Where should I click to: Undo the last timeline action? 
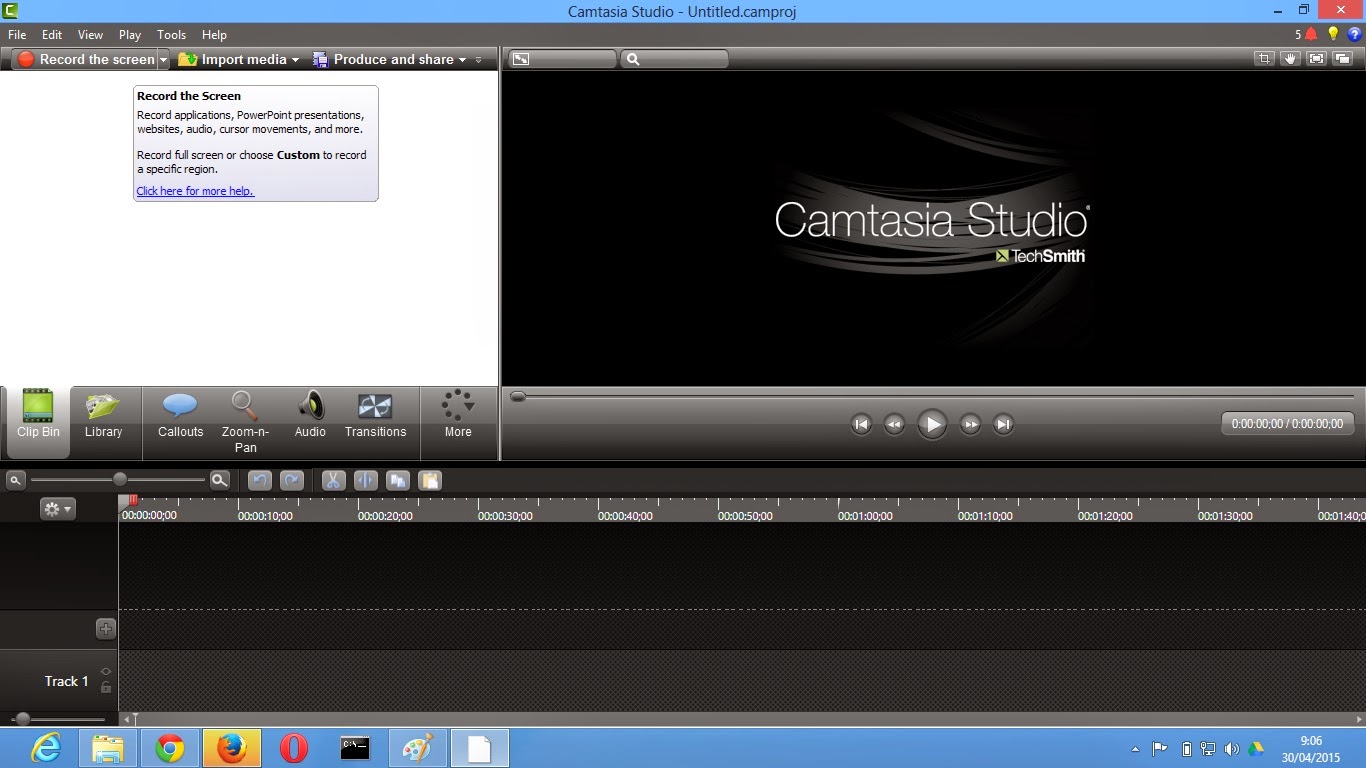click(260, 480)
